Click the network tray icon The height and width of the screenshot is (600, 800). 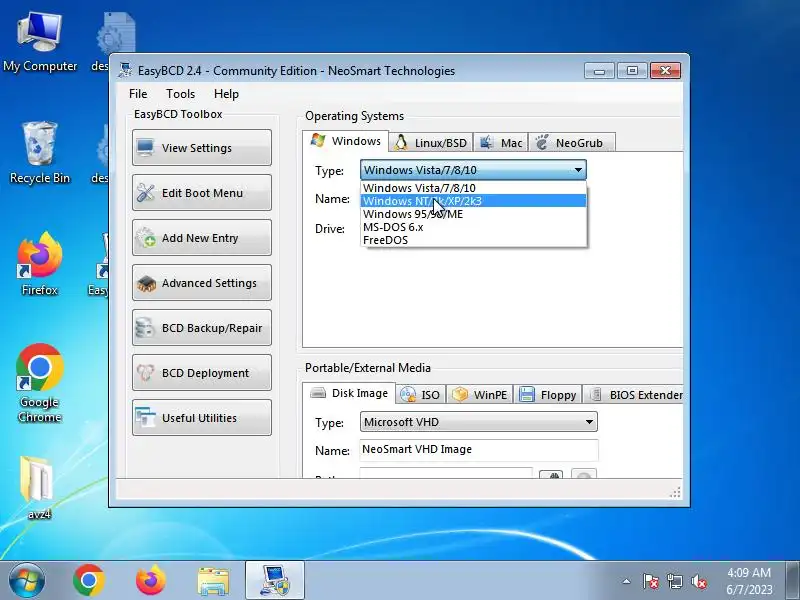pyautogui.click(x=674, y=581)
